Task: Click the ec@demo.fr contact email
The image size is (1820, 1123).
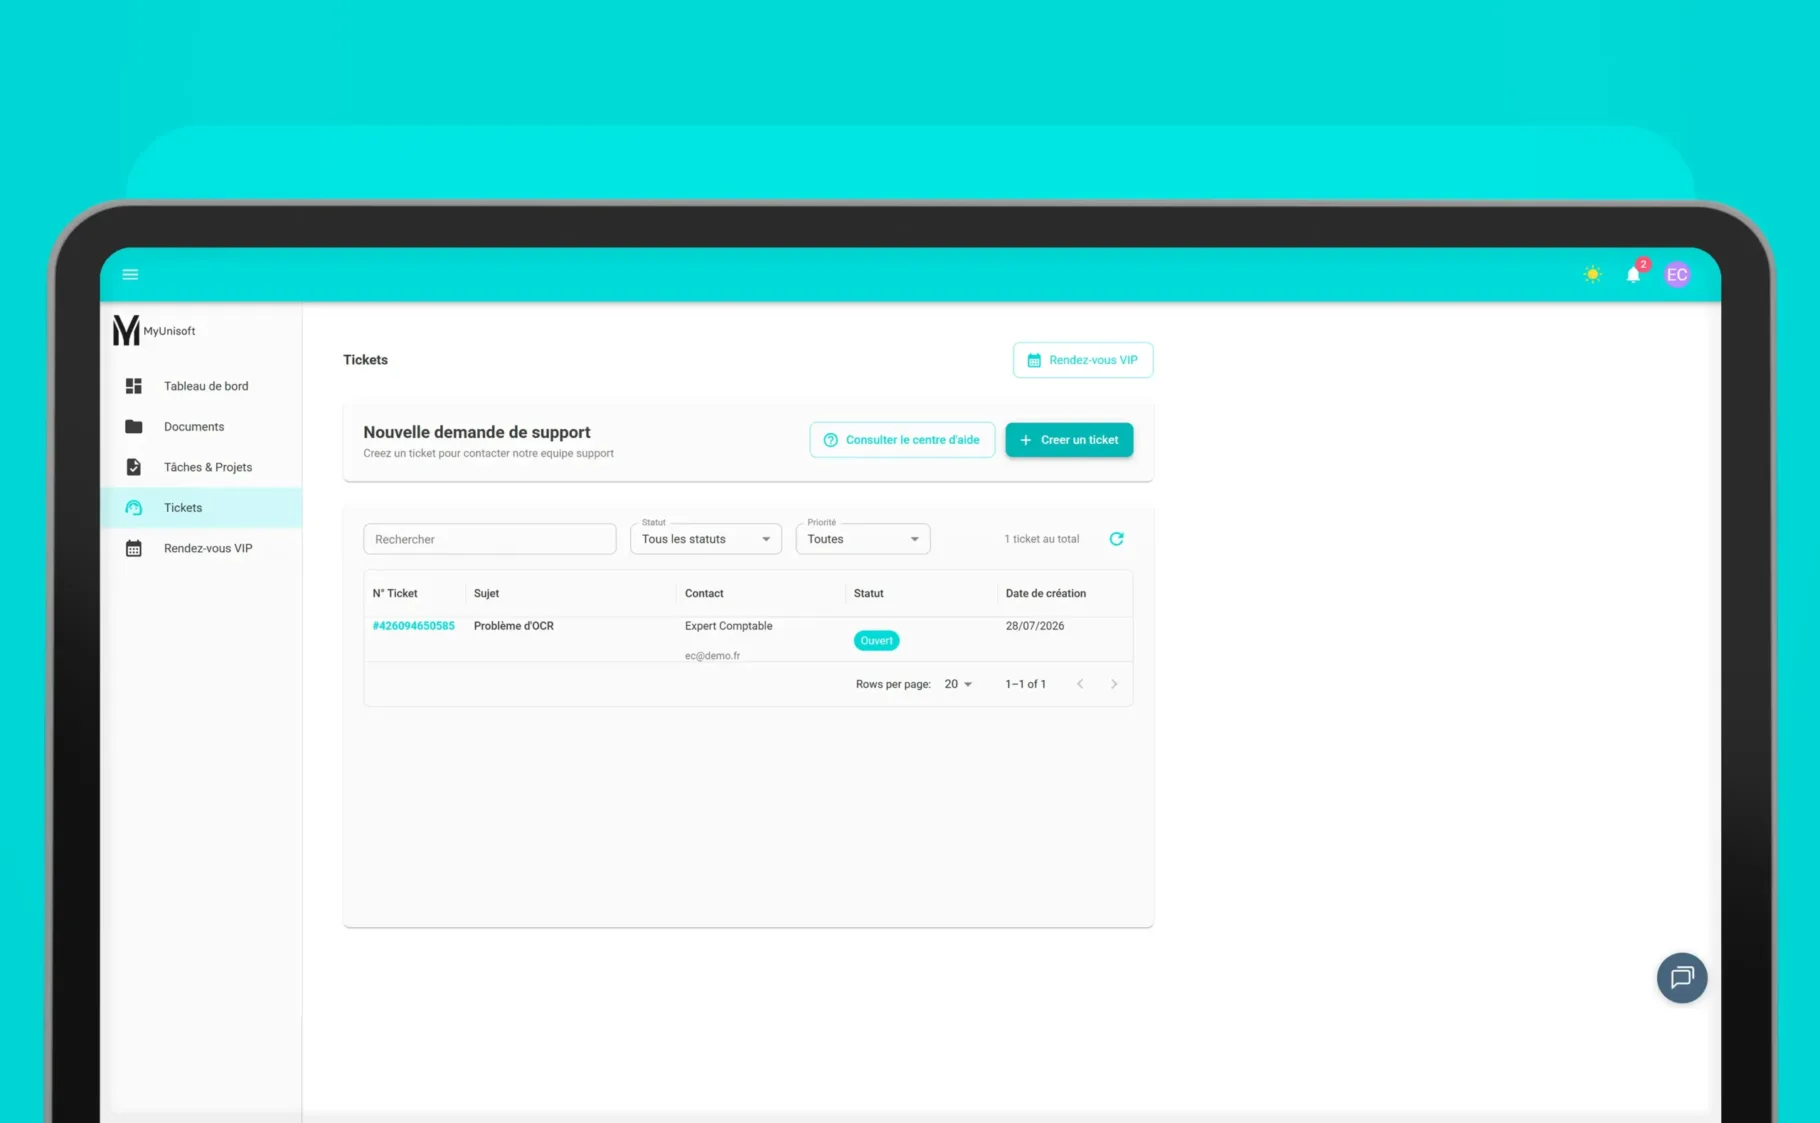Action: click(712, 656)
